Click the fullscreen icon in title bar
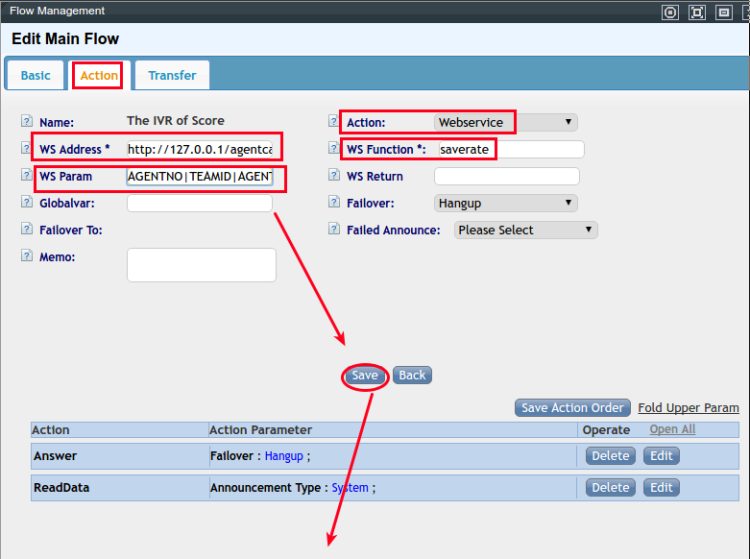The height and width of the screenshot is (559, 750). coord(697,12)
